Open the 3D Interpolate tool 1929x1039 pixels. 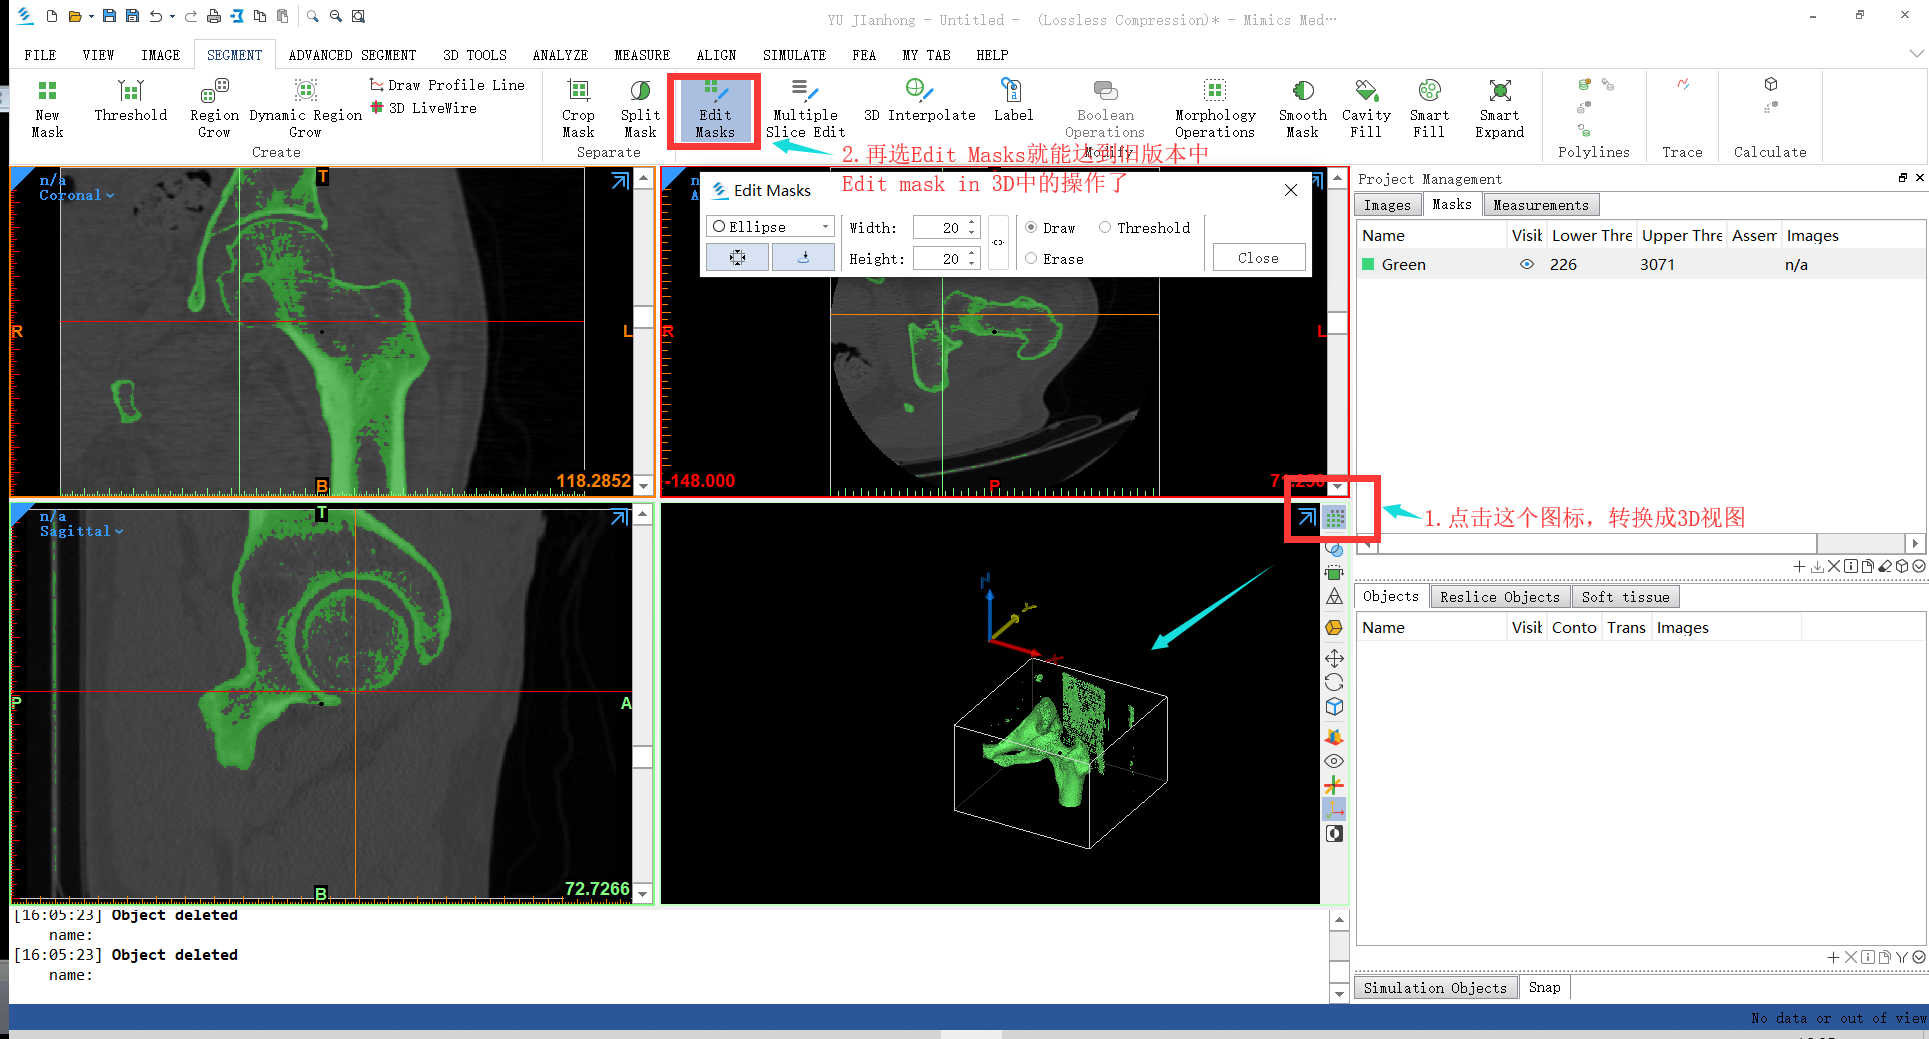(x=919, y=101)
